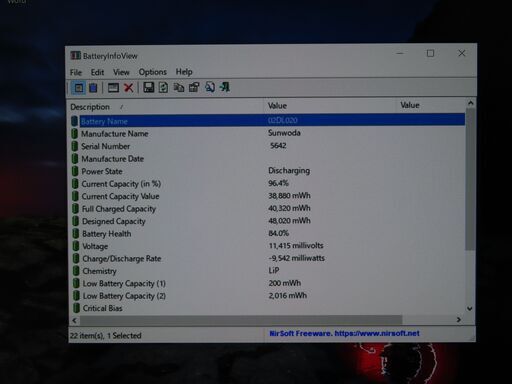Click the second Value column header
This screenshot has width=512, height=384.
click(x=431, y=105)
